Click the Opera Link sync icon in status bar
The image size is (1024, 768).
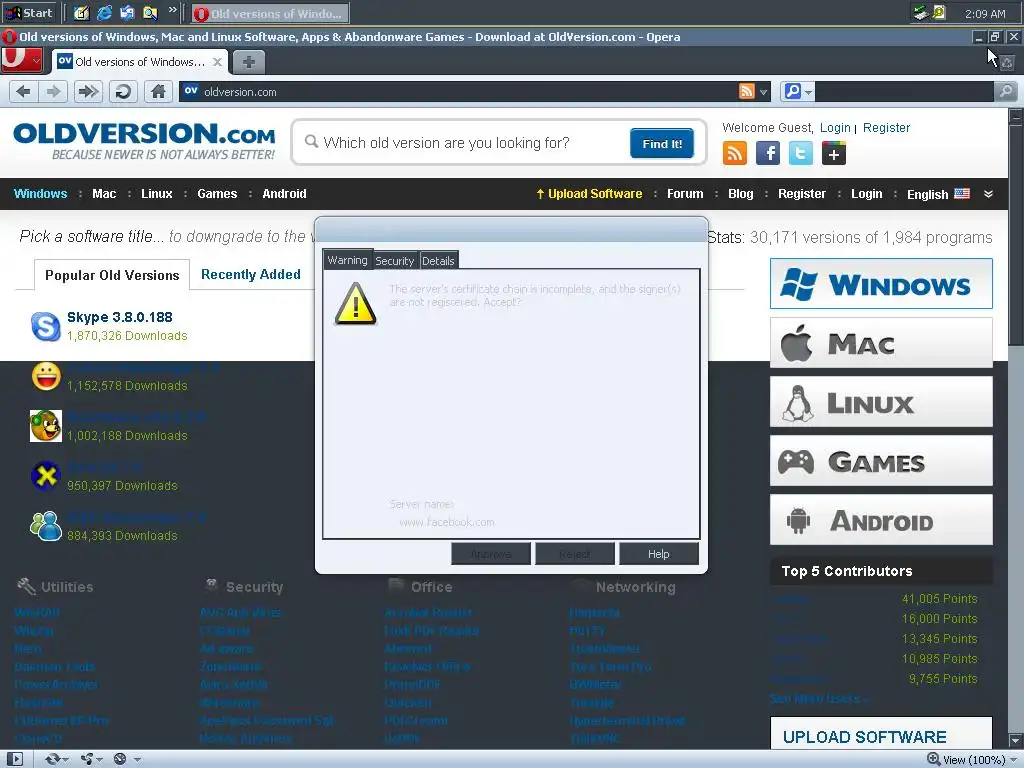tap(52, 759)
